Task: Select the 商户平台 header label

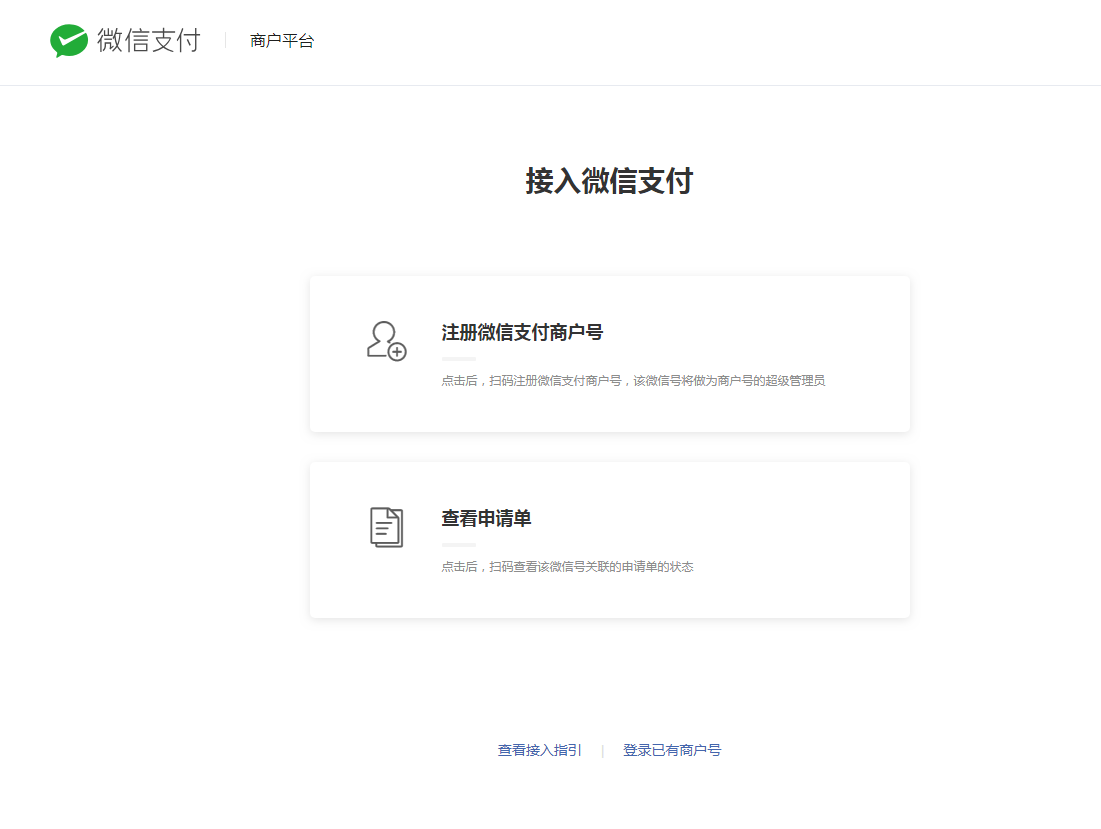Action: pyautogui.click(x=282, y=41)
